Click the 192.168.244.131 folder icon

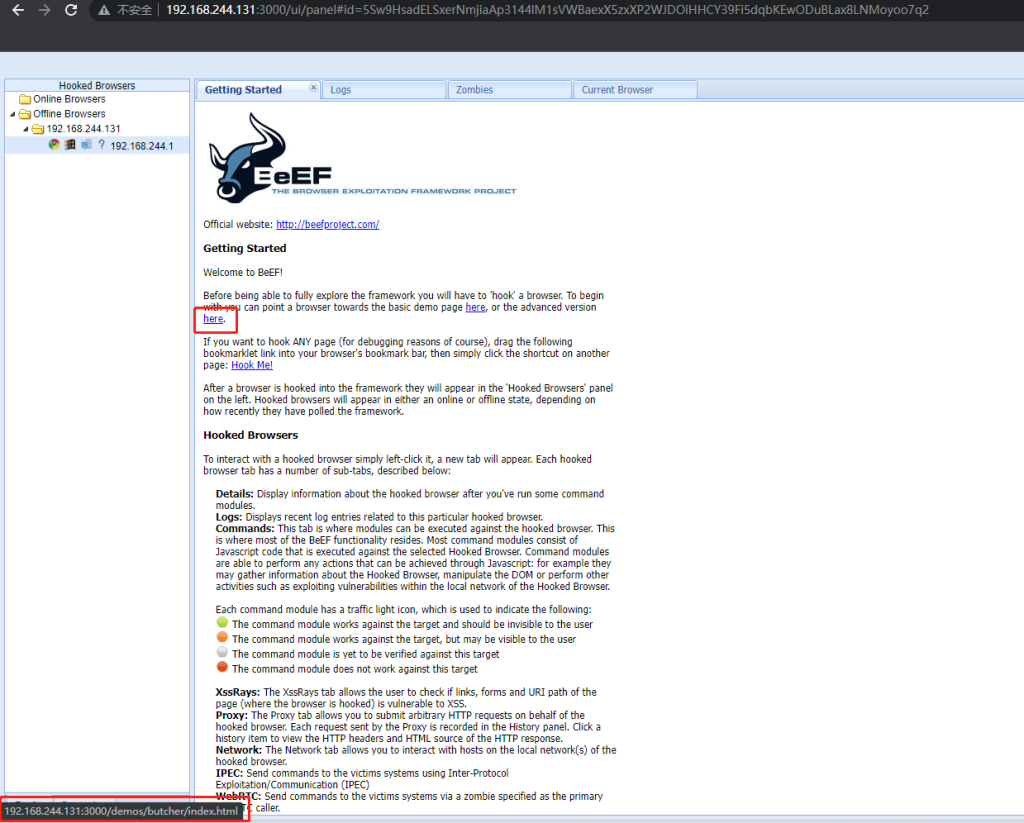38,129
